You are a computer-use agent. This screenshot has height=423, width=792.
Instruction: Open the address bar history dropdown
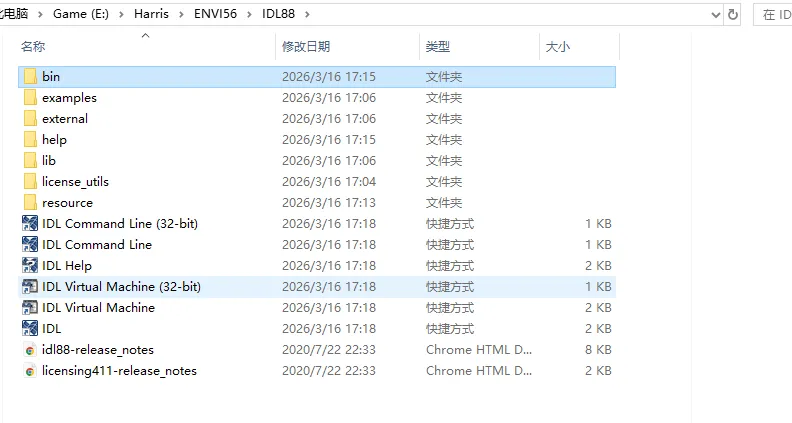click(x=715, y=15)
